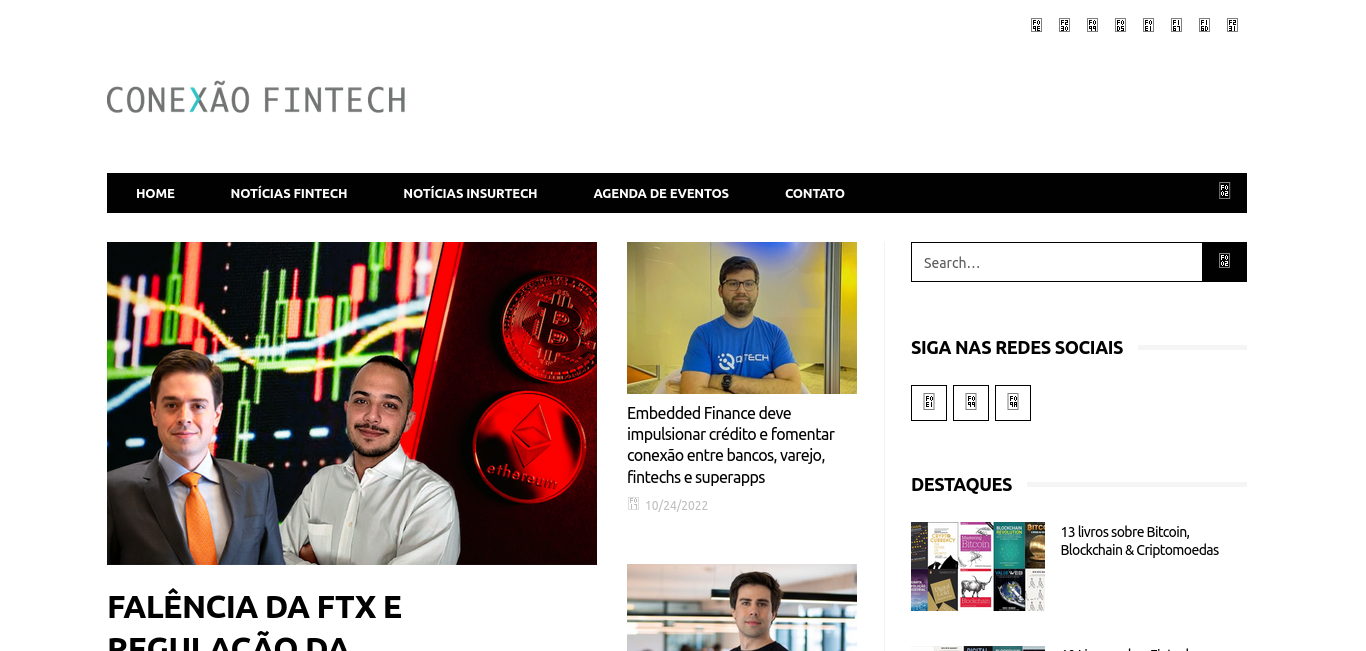Click the top-bar Facebook glyph F230
The image size is (1366, 651).
[1064, 25]
